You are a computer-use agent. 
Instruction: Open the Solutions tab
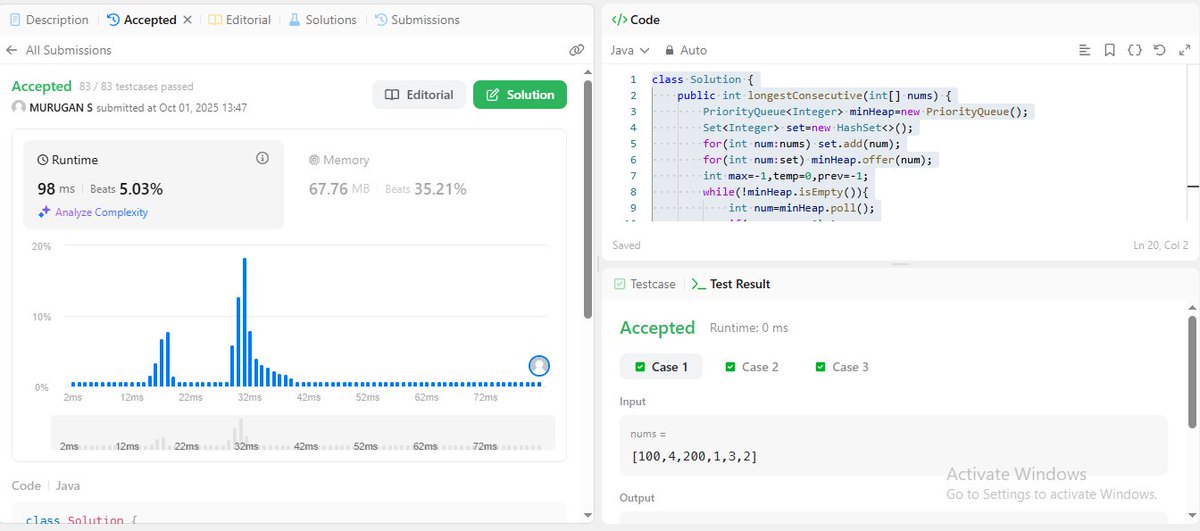[323, 20]
